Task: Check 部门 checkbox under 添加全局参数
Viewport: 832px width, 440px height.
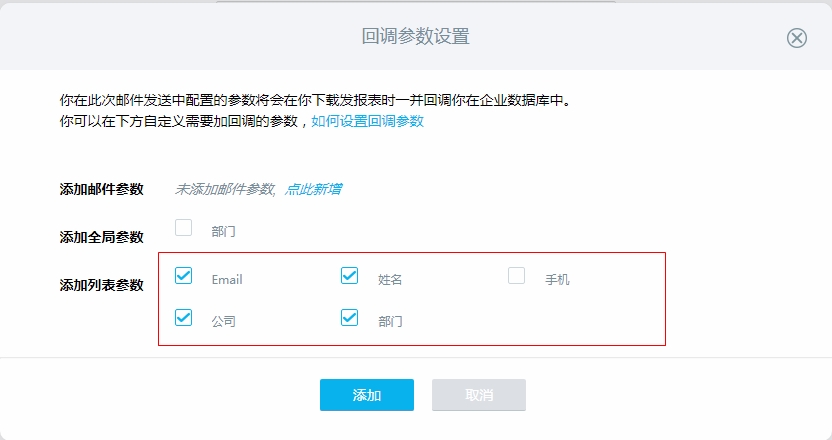Action: tap(184, 228)
